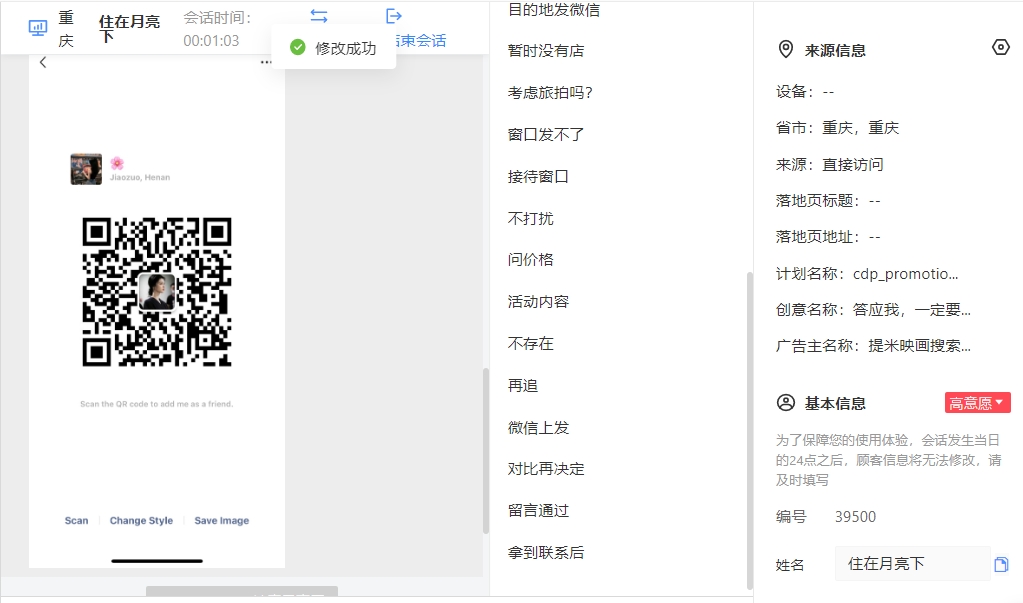Click the 来源 直接访问 row
The image size is (1023, 603).
(829, 164)
